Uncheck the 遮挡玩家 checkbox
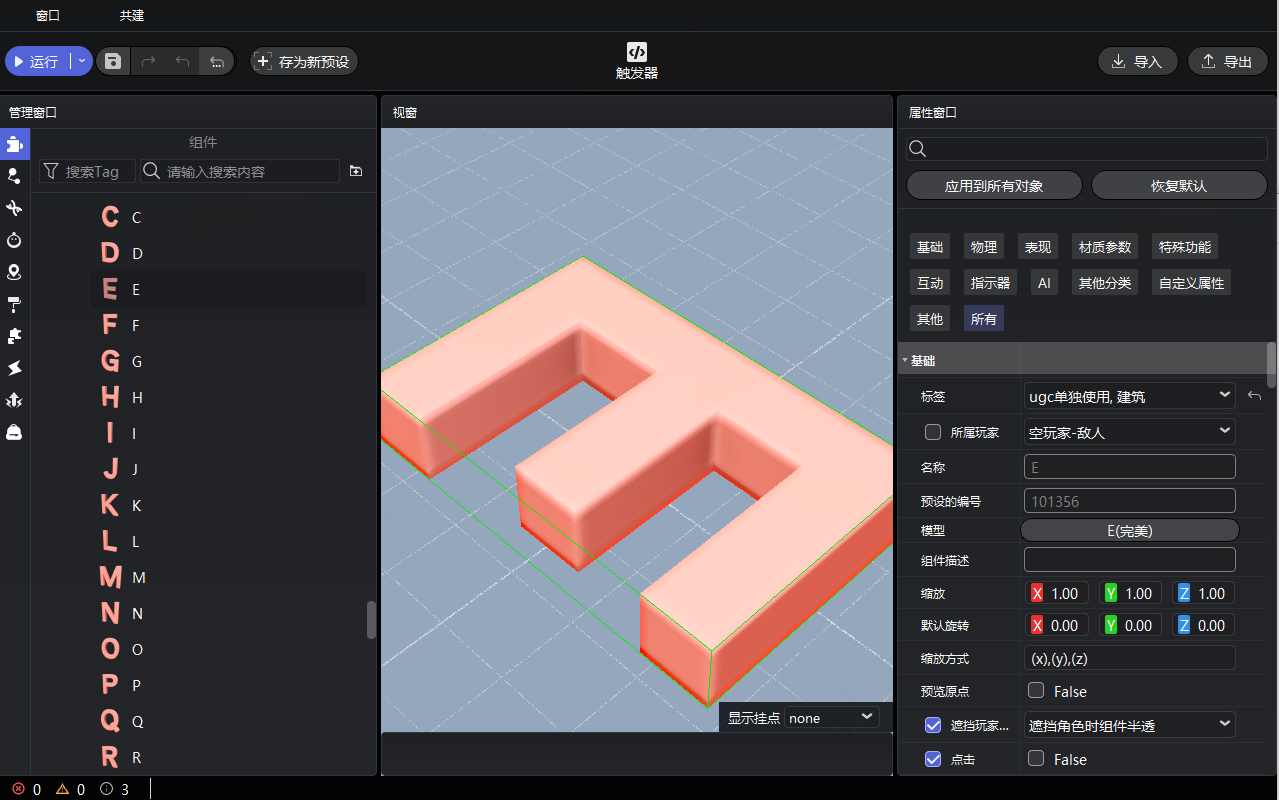Image resolution: width=1279 pixels, height=800 pixels. click(933, 725)
